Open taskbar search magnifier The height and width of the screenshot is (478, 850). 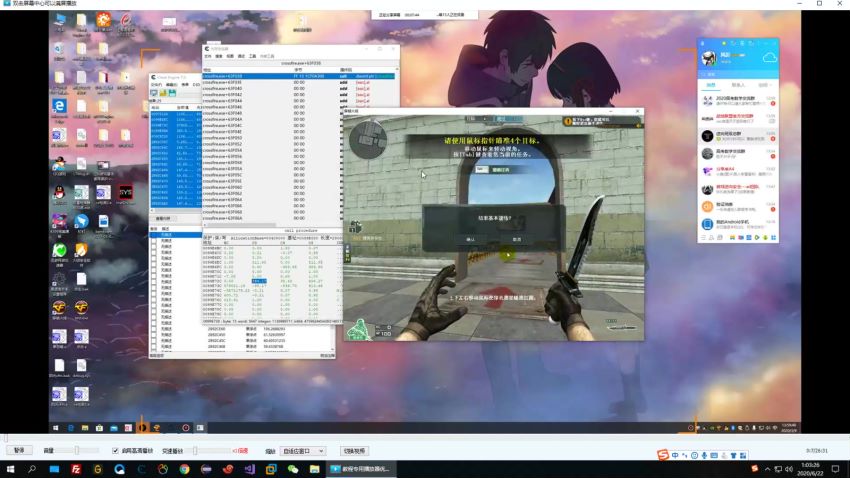(31, 469)
